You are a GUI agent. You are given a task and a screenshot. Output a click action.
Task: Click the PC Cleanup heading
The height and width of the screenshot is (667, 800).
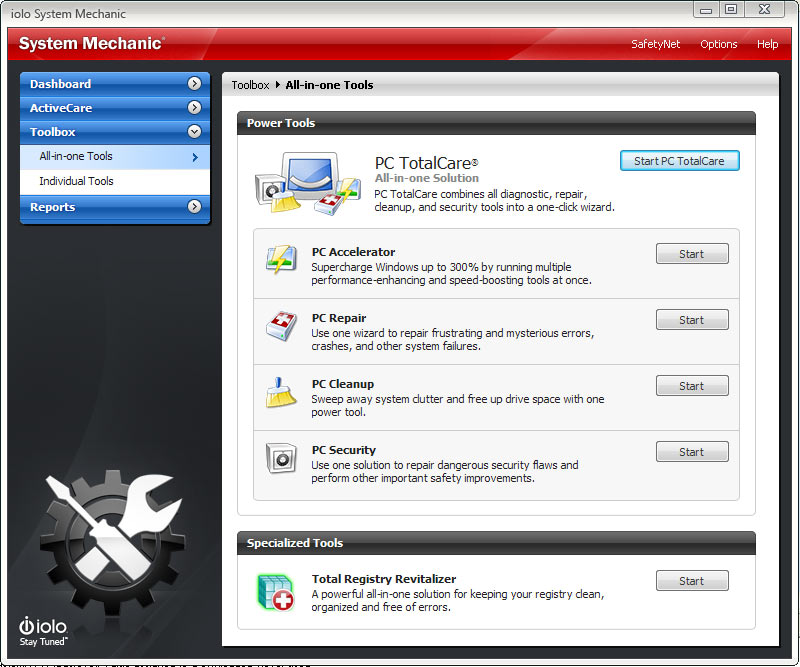point(342,384)
